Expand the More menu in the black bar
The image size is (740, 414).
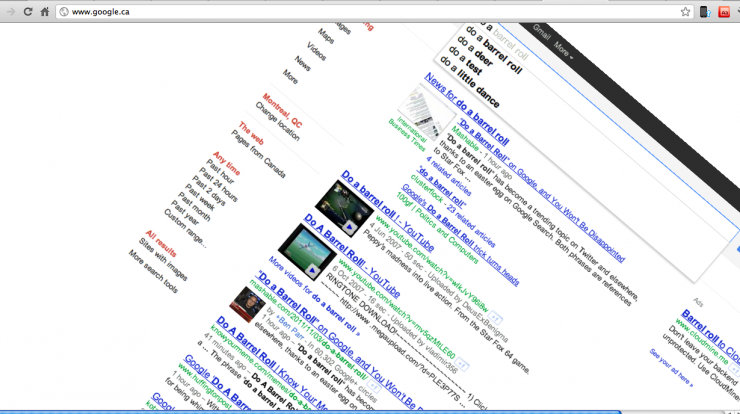[563, 50]
